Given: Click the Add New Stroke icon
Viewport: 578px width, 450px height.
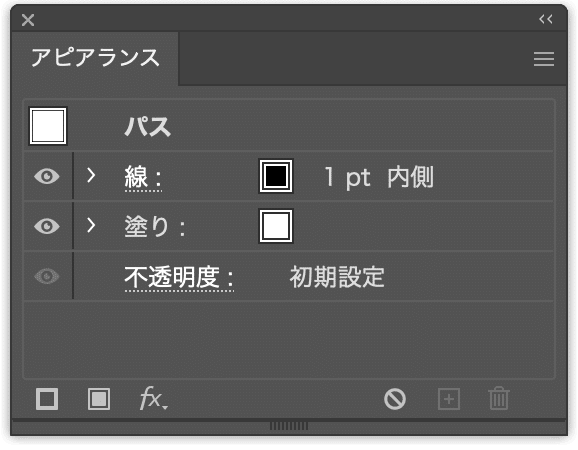Looking at the screenshot, I should click(x=47, y=399).
